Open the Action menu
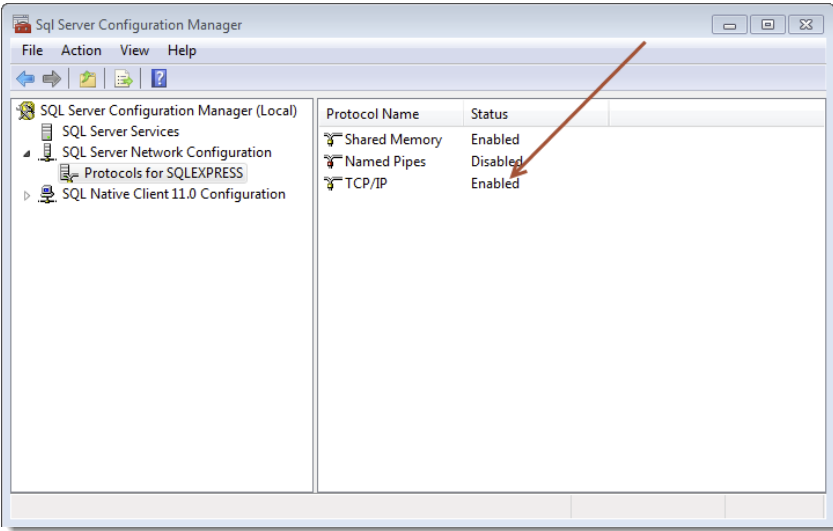This screenshot has height=531, width=833. 81,50
